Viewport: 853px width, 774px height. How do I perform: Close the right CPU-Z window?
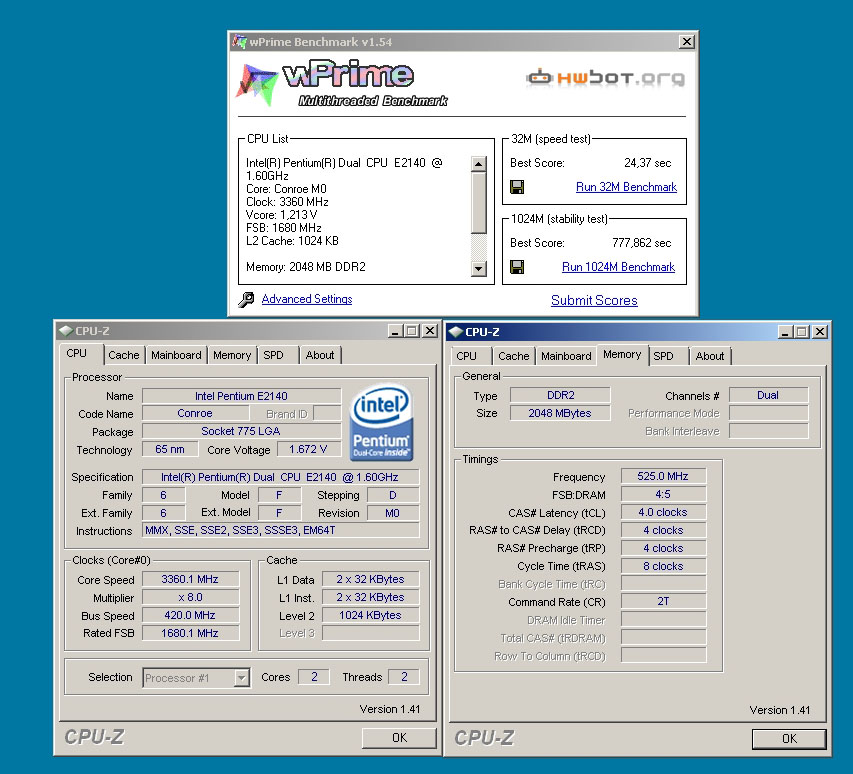pos(820,332)
